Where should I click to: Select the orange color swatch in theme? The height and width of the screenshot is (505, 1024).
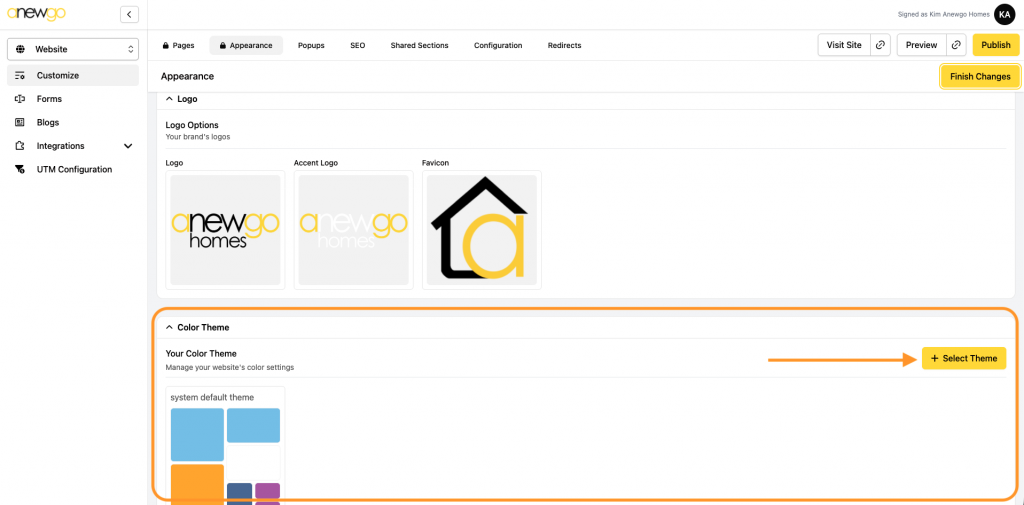[x=197, y=484]
